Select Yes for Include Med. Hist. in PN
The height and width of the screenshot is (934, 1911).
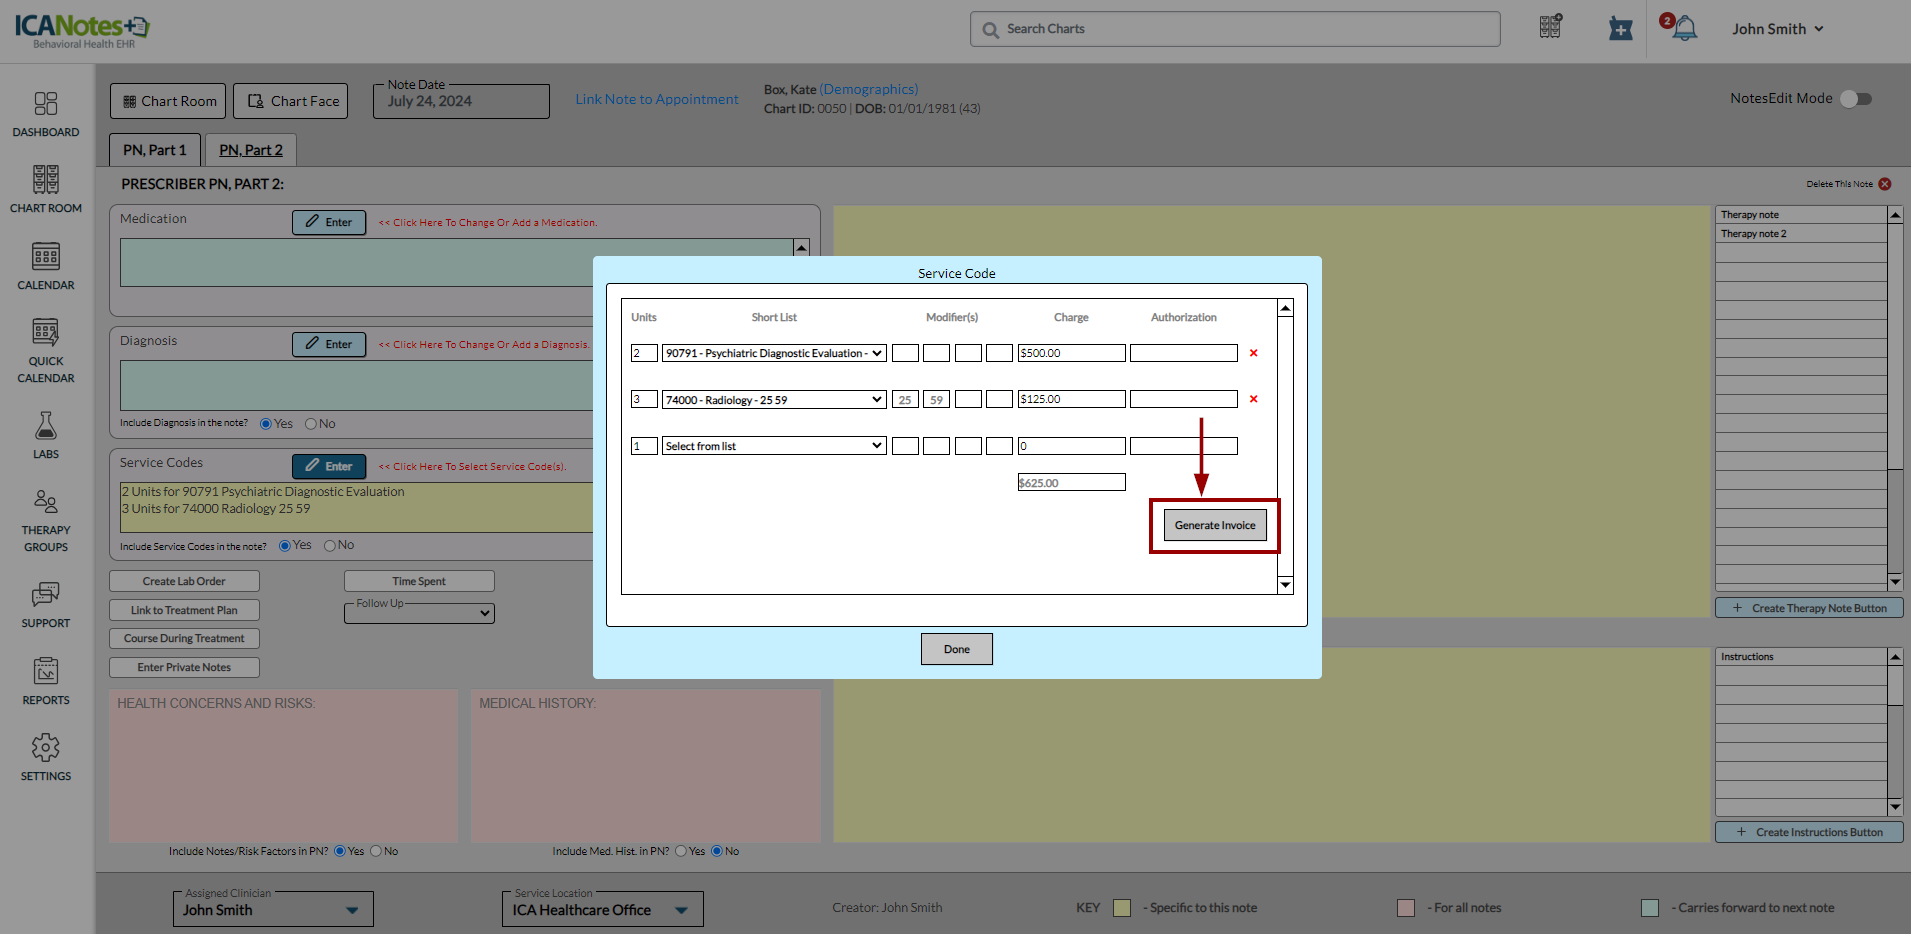click(x=681, y=852)
